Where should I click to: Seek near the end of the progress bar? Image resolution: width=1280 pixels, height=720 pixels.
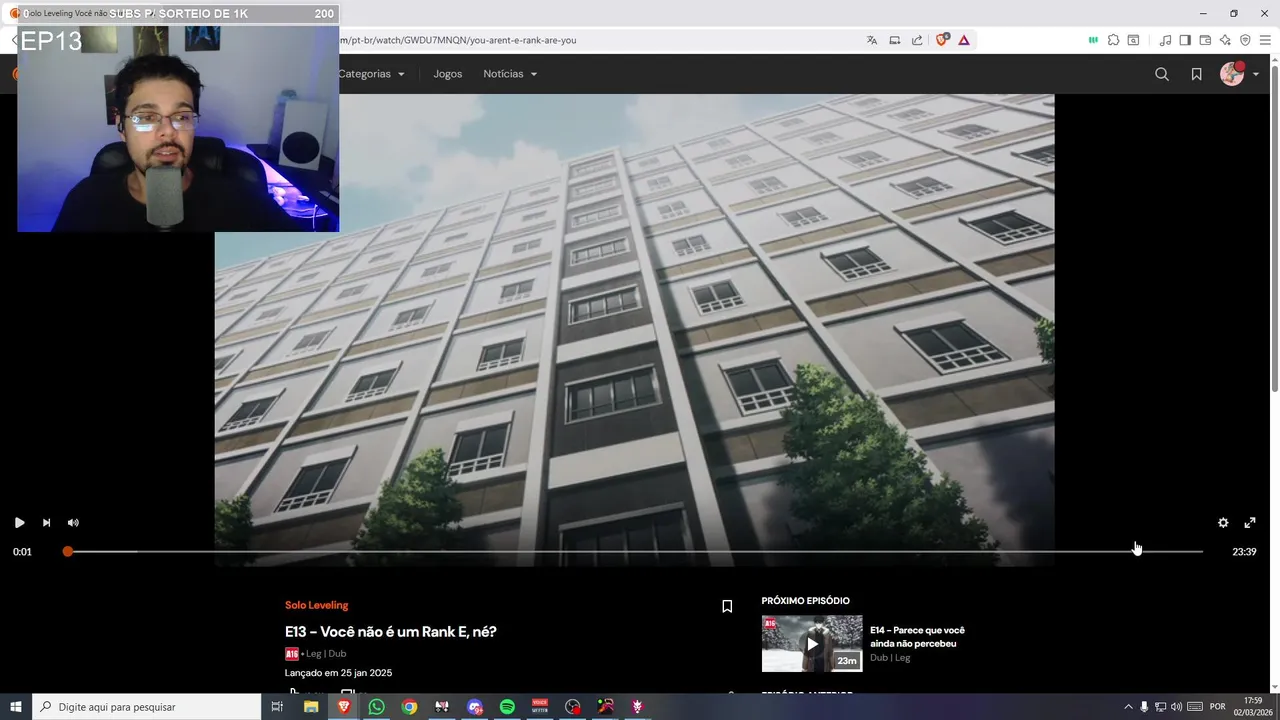click(x=1137, y=551)
